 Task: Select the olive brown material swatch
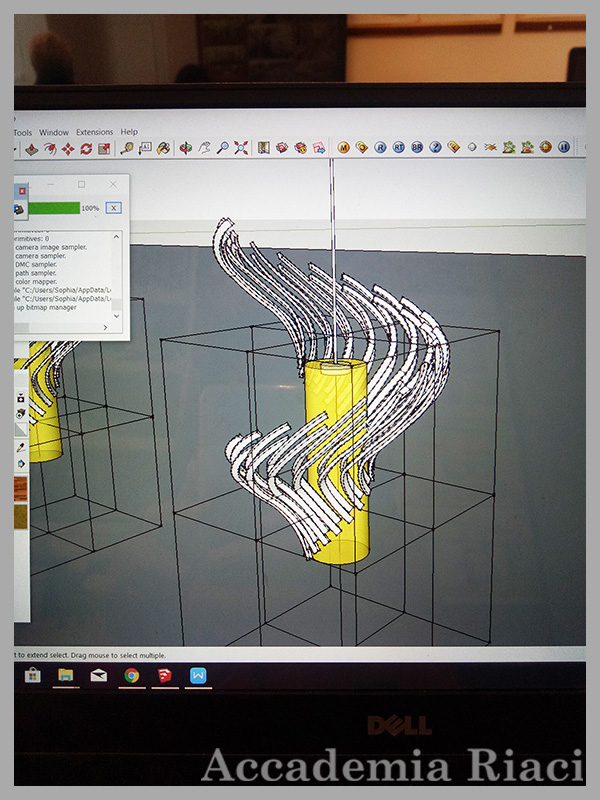pyautogui.click(x=21, y=516)
